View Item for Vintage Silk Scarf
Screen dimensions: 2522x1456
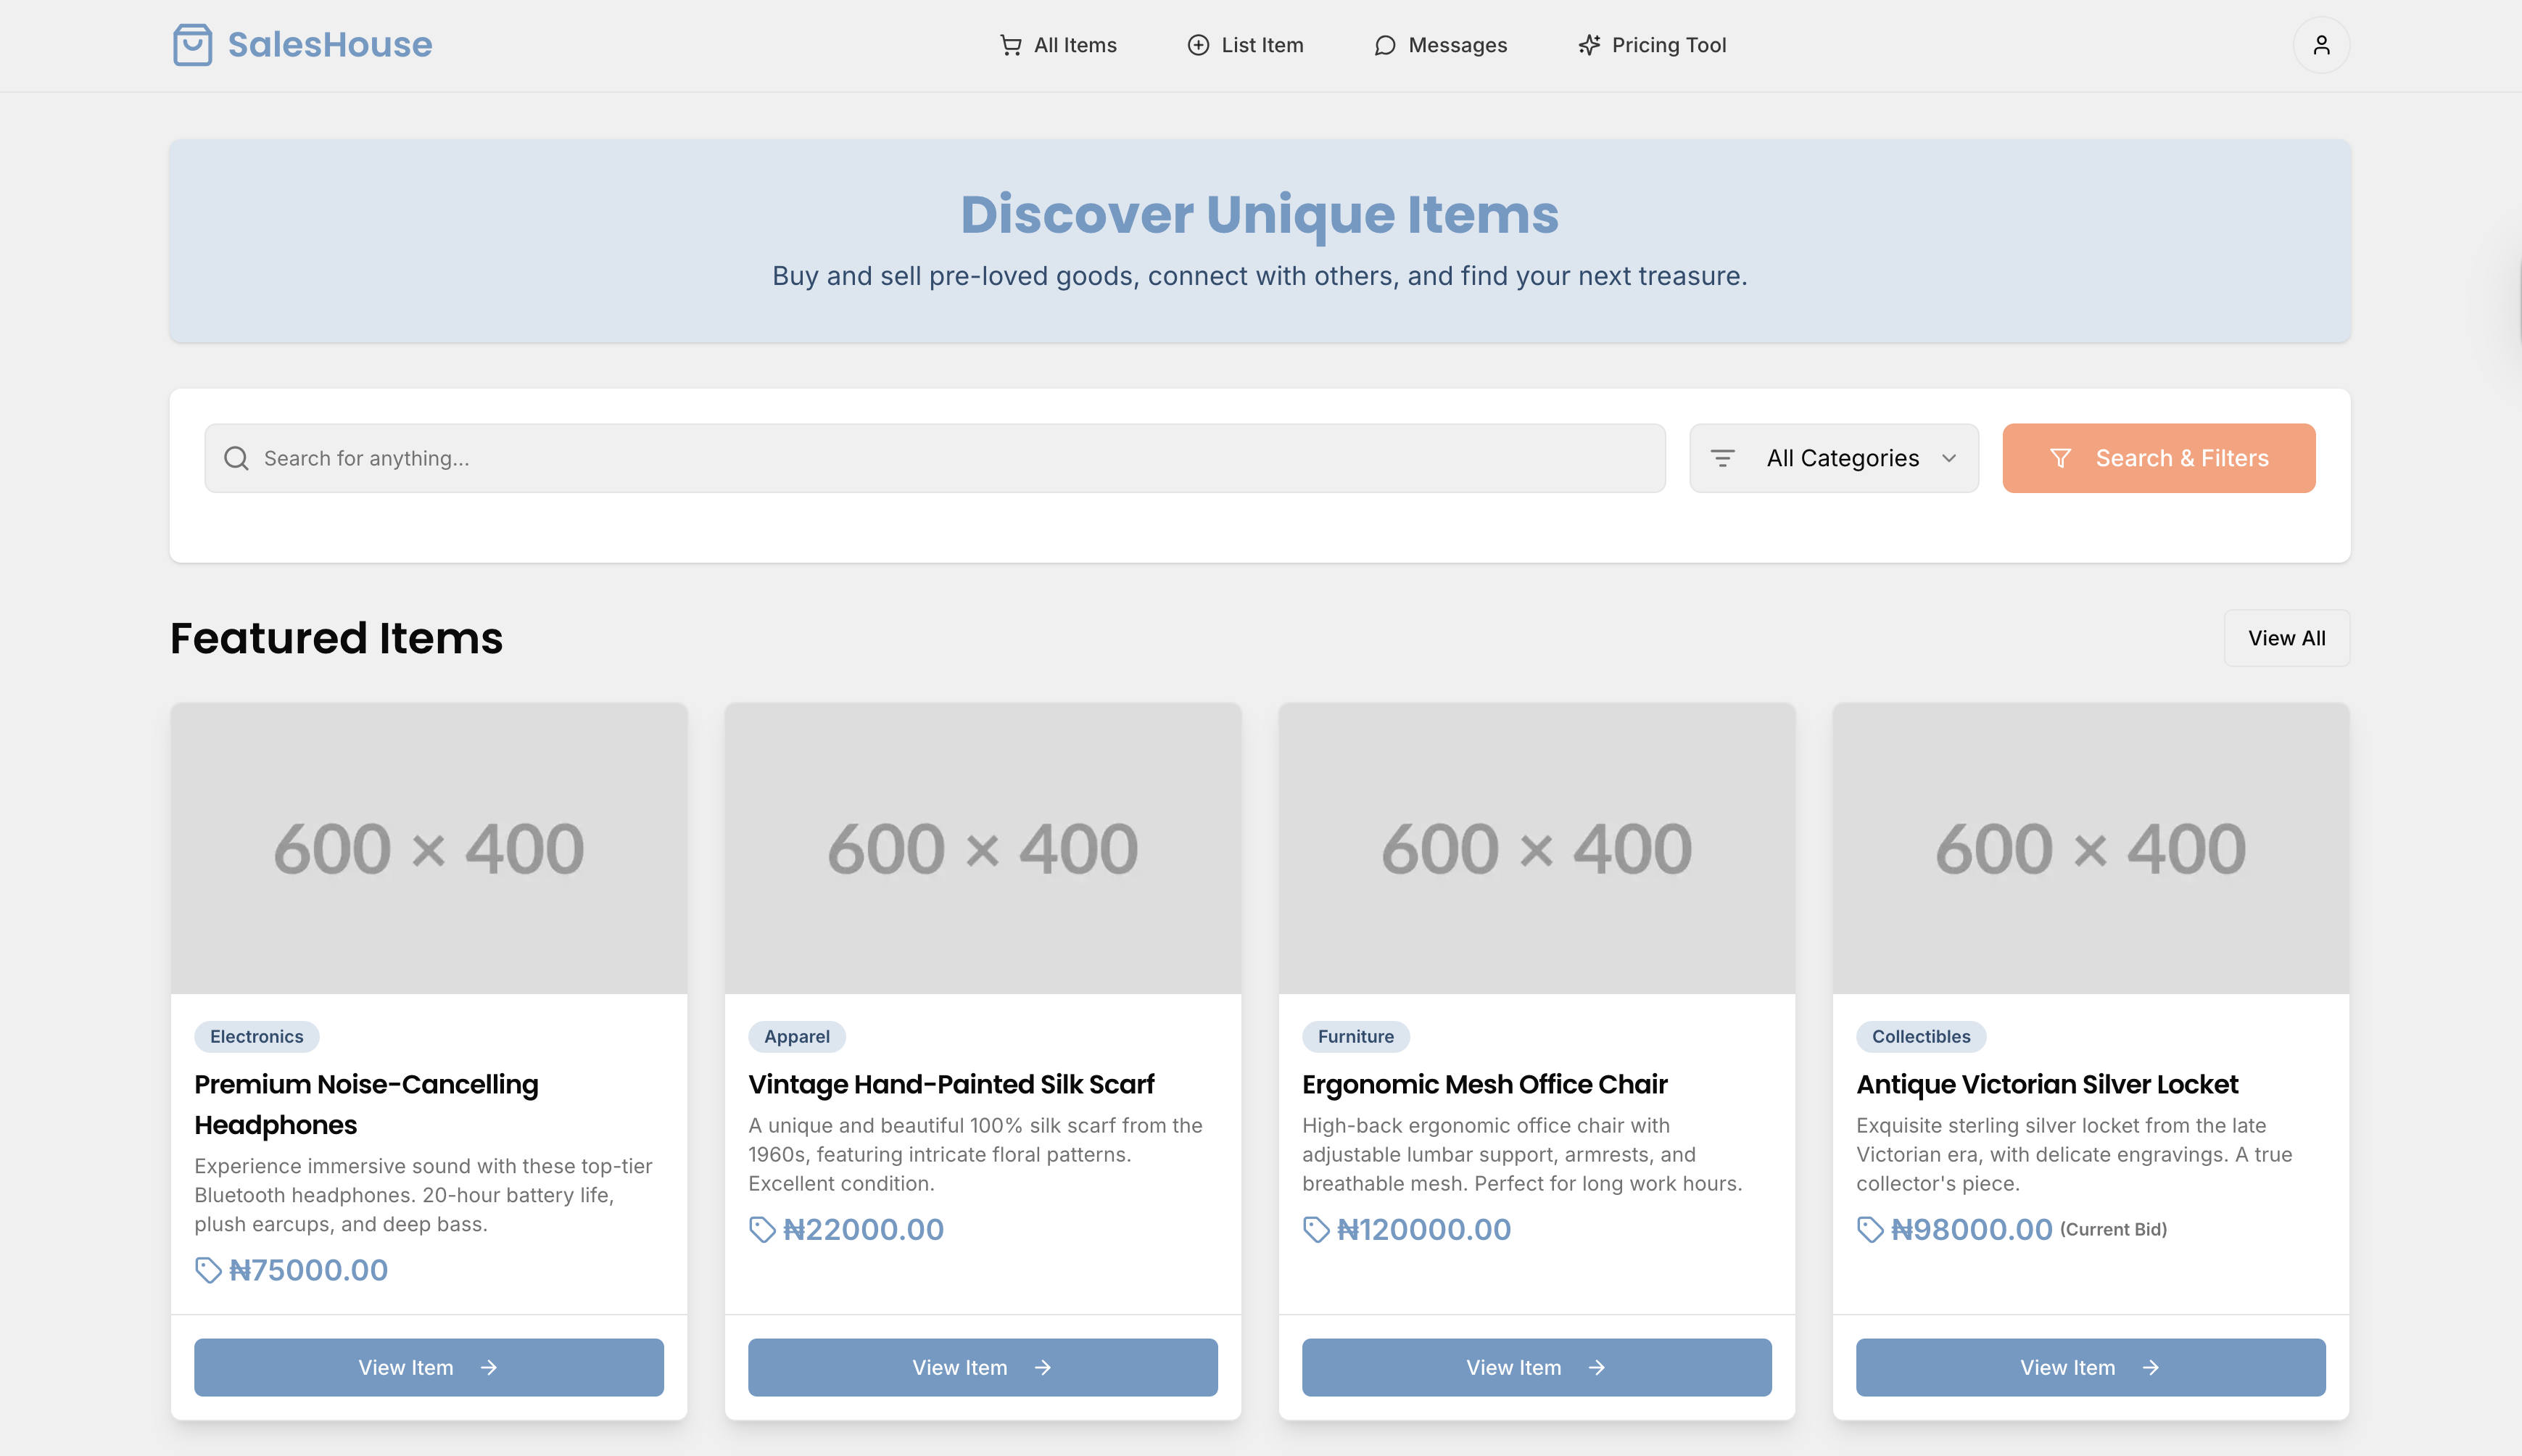982,1367
